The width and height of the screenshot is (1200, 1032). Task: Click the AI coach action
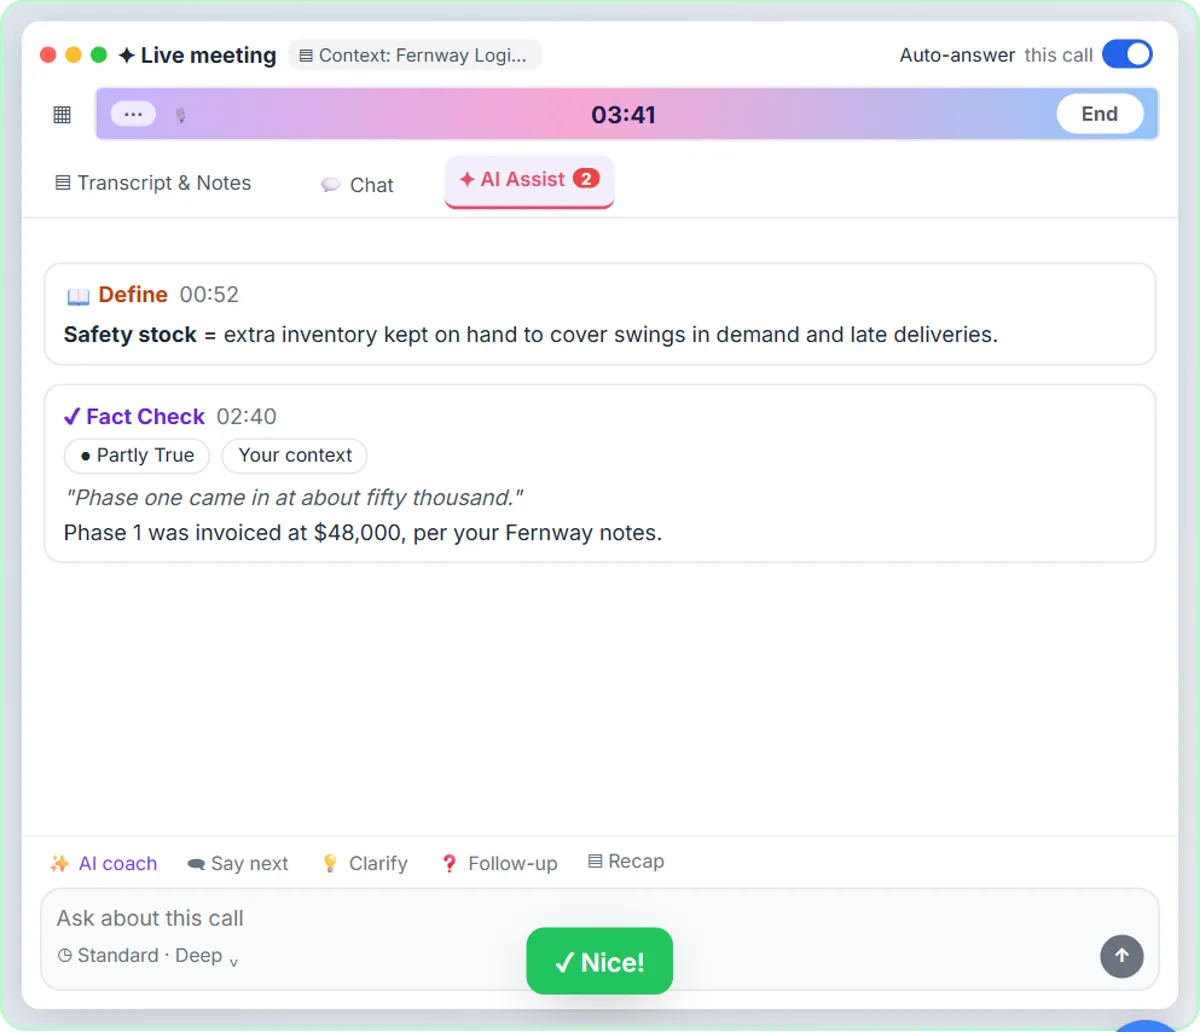(x=104, y=864)
